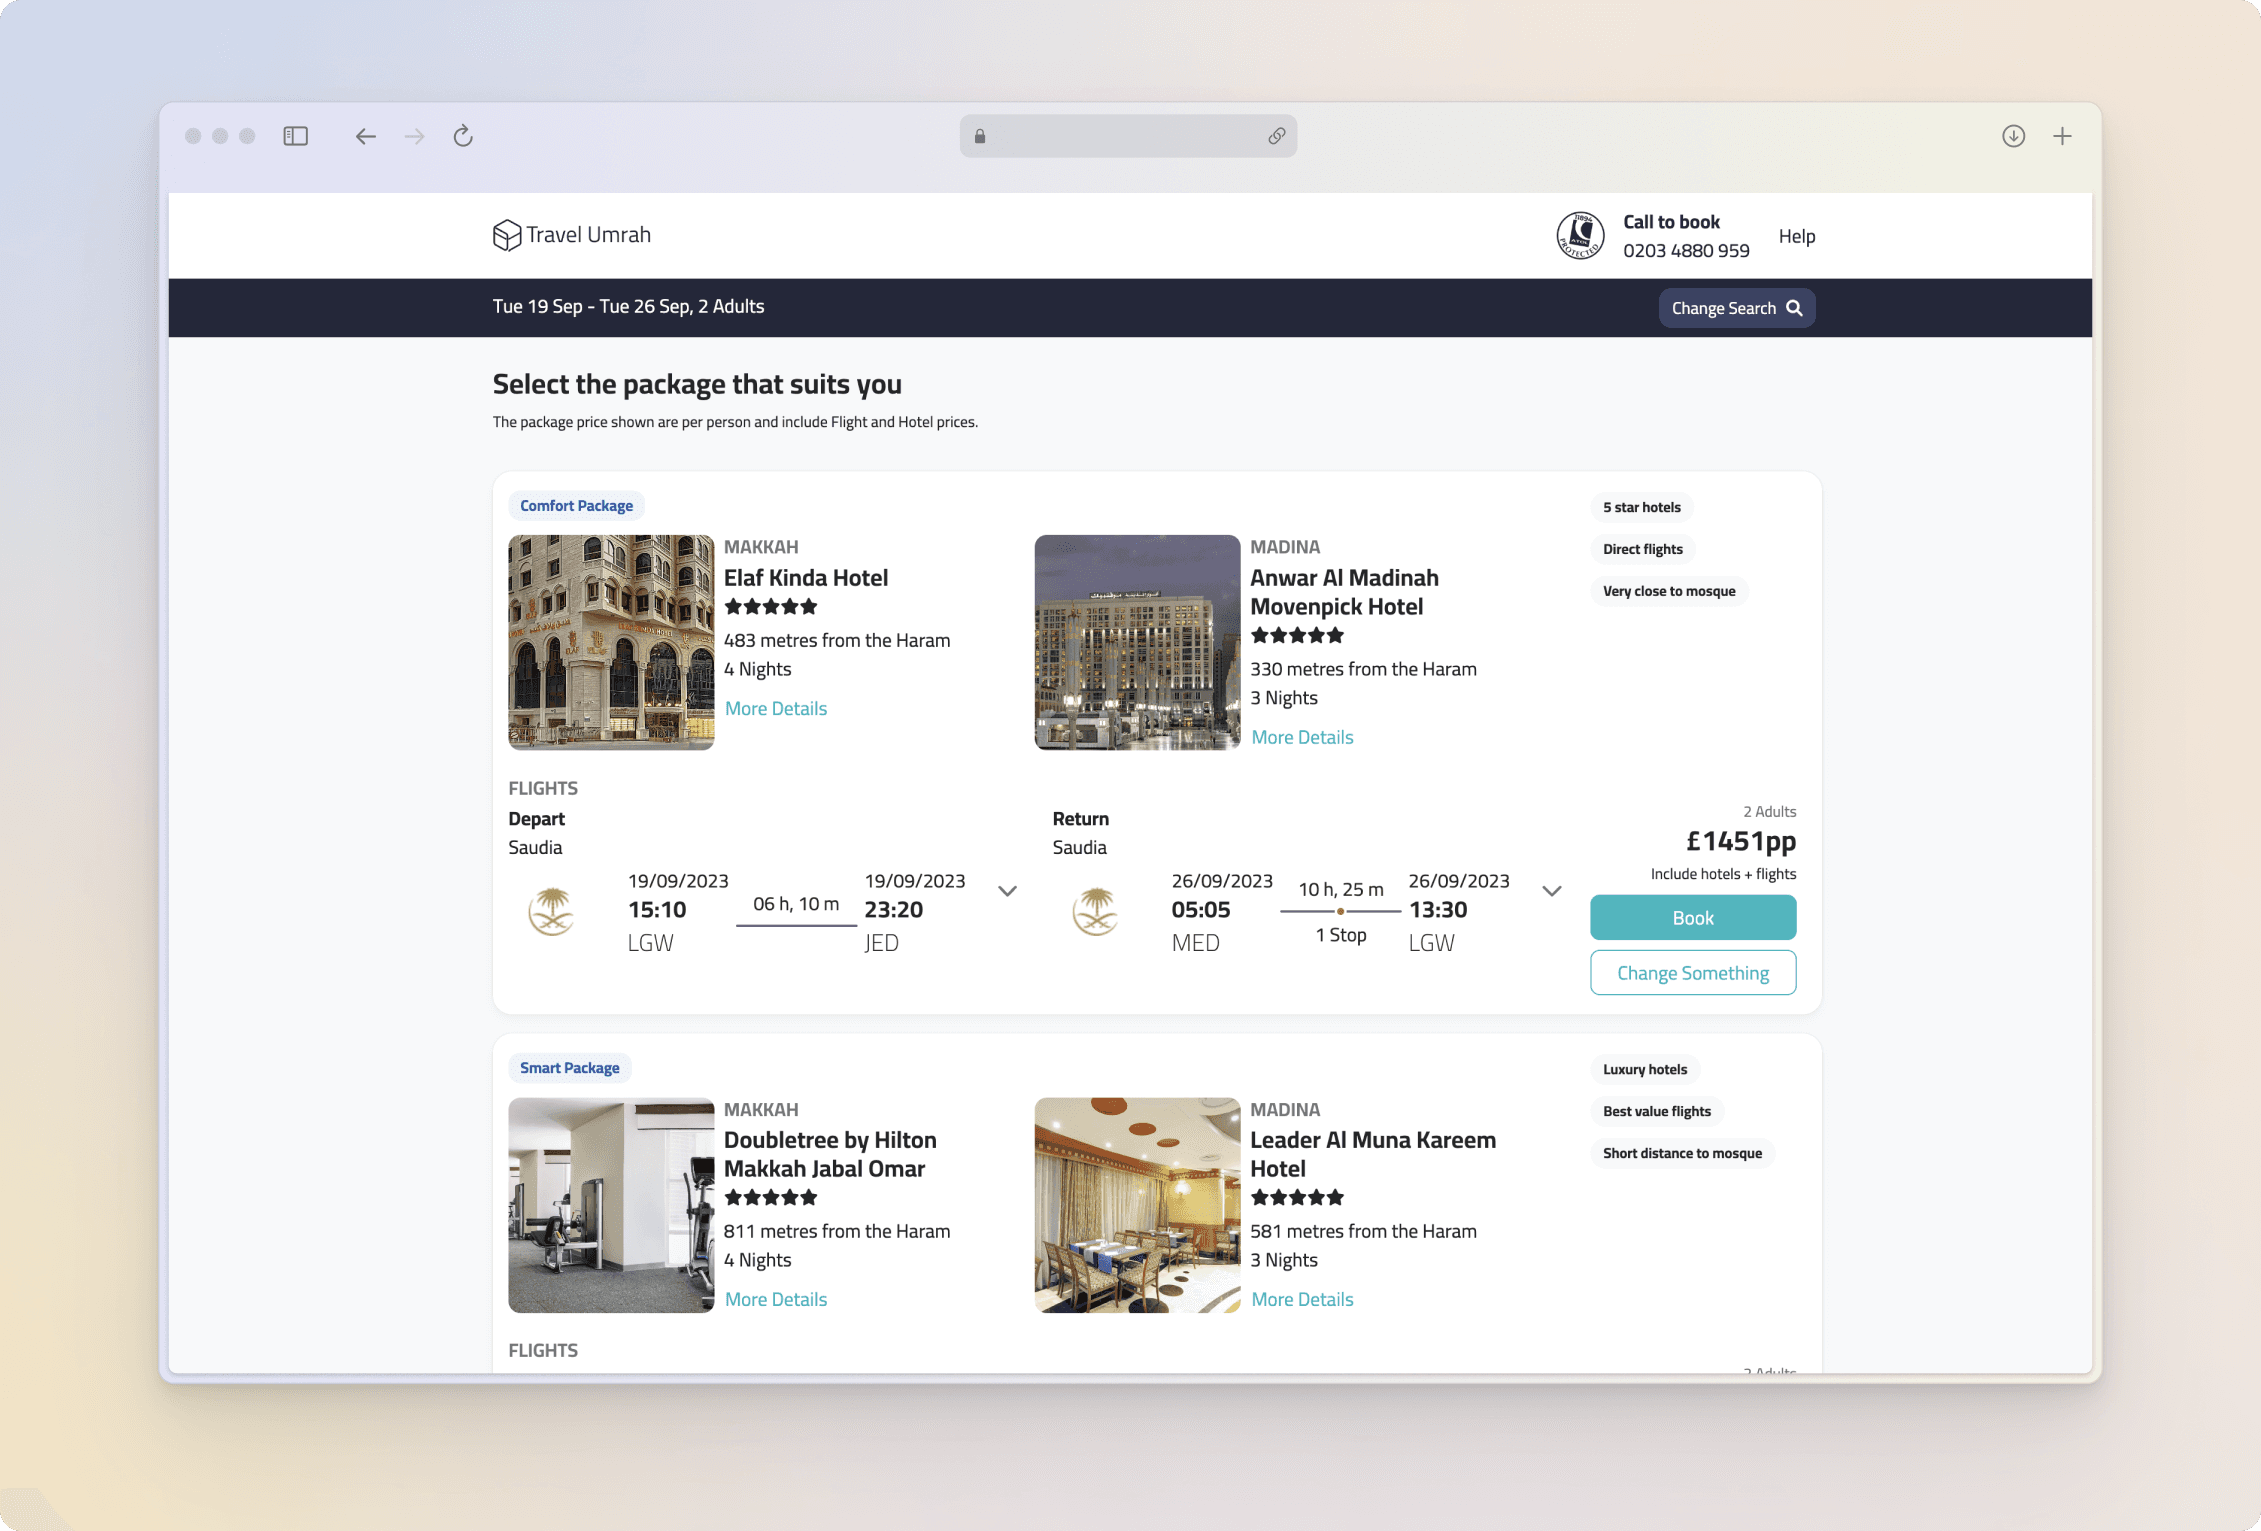
Task: Click the Anwar Al Madinah Movenpick star rating
Action: pos(1297,635)
